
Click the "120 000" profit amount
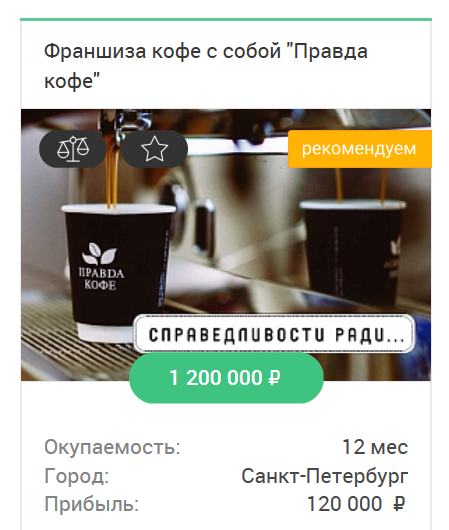point(345,504)
